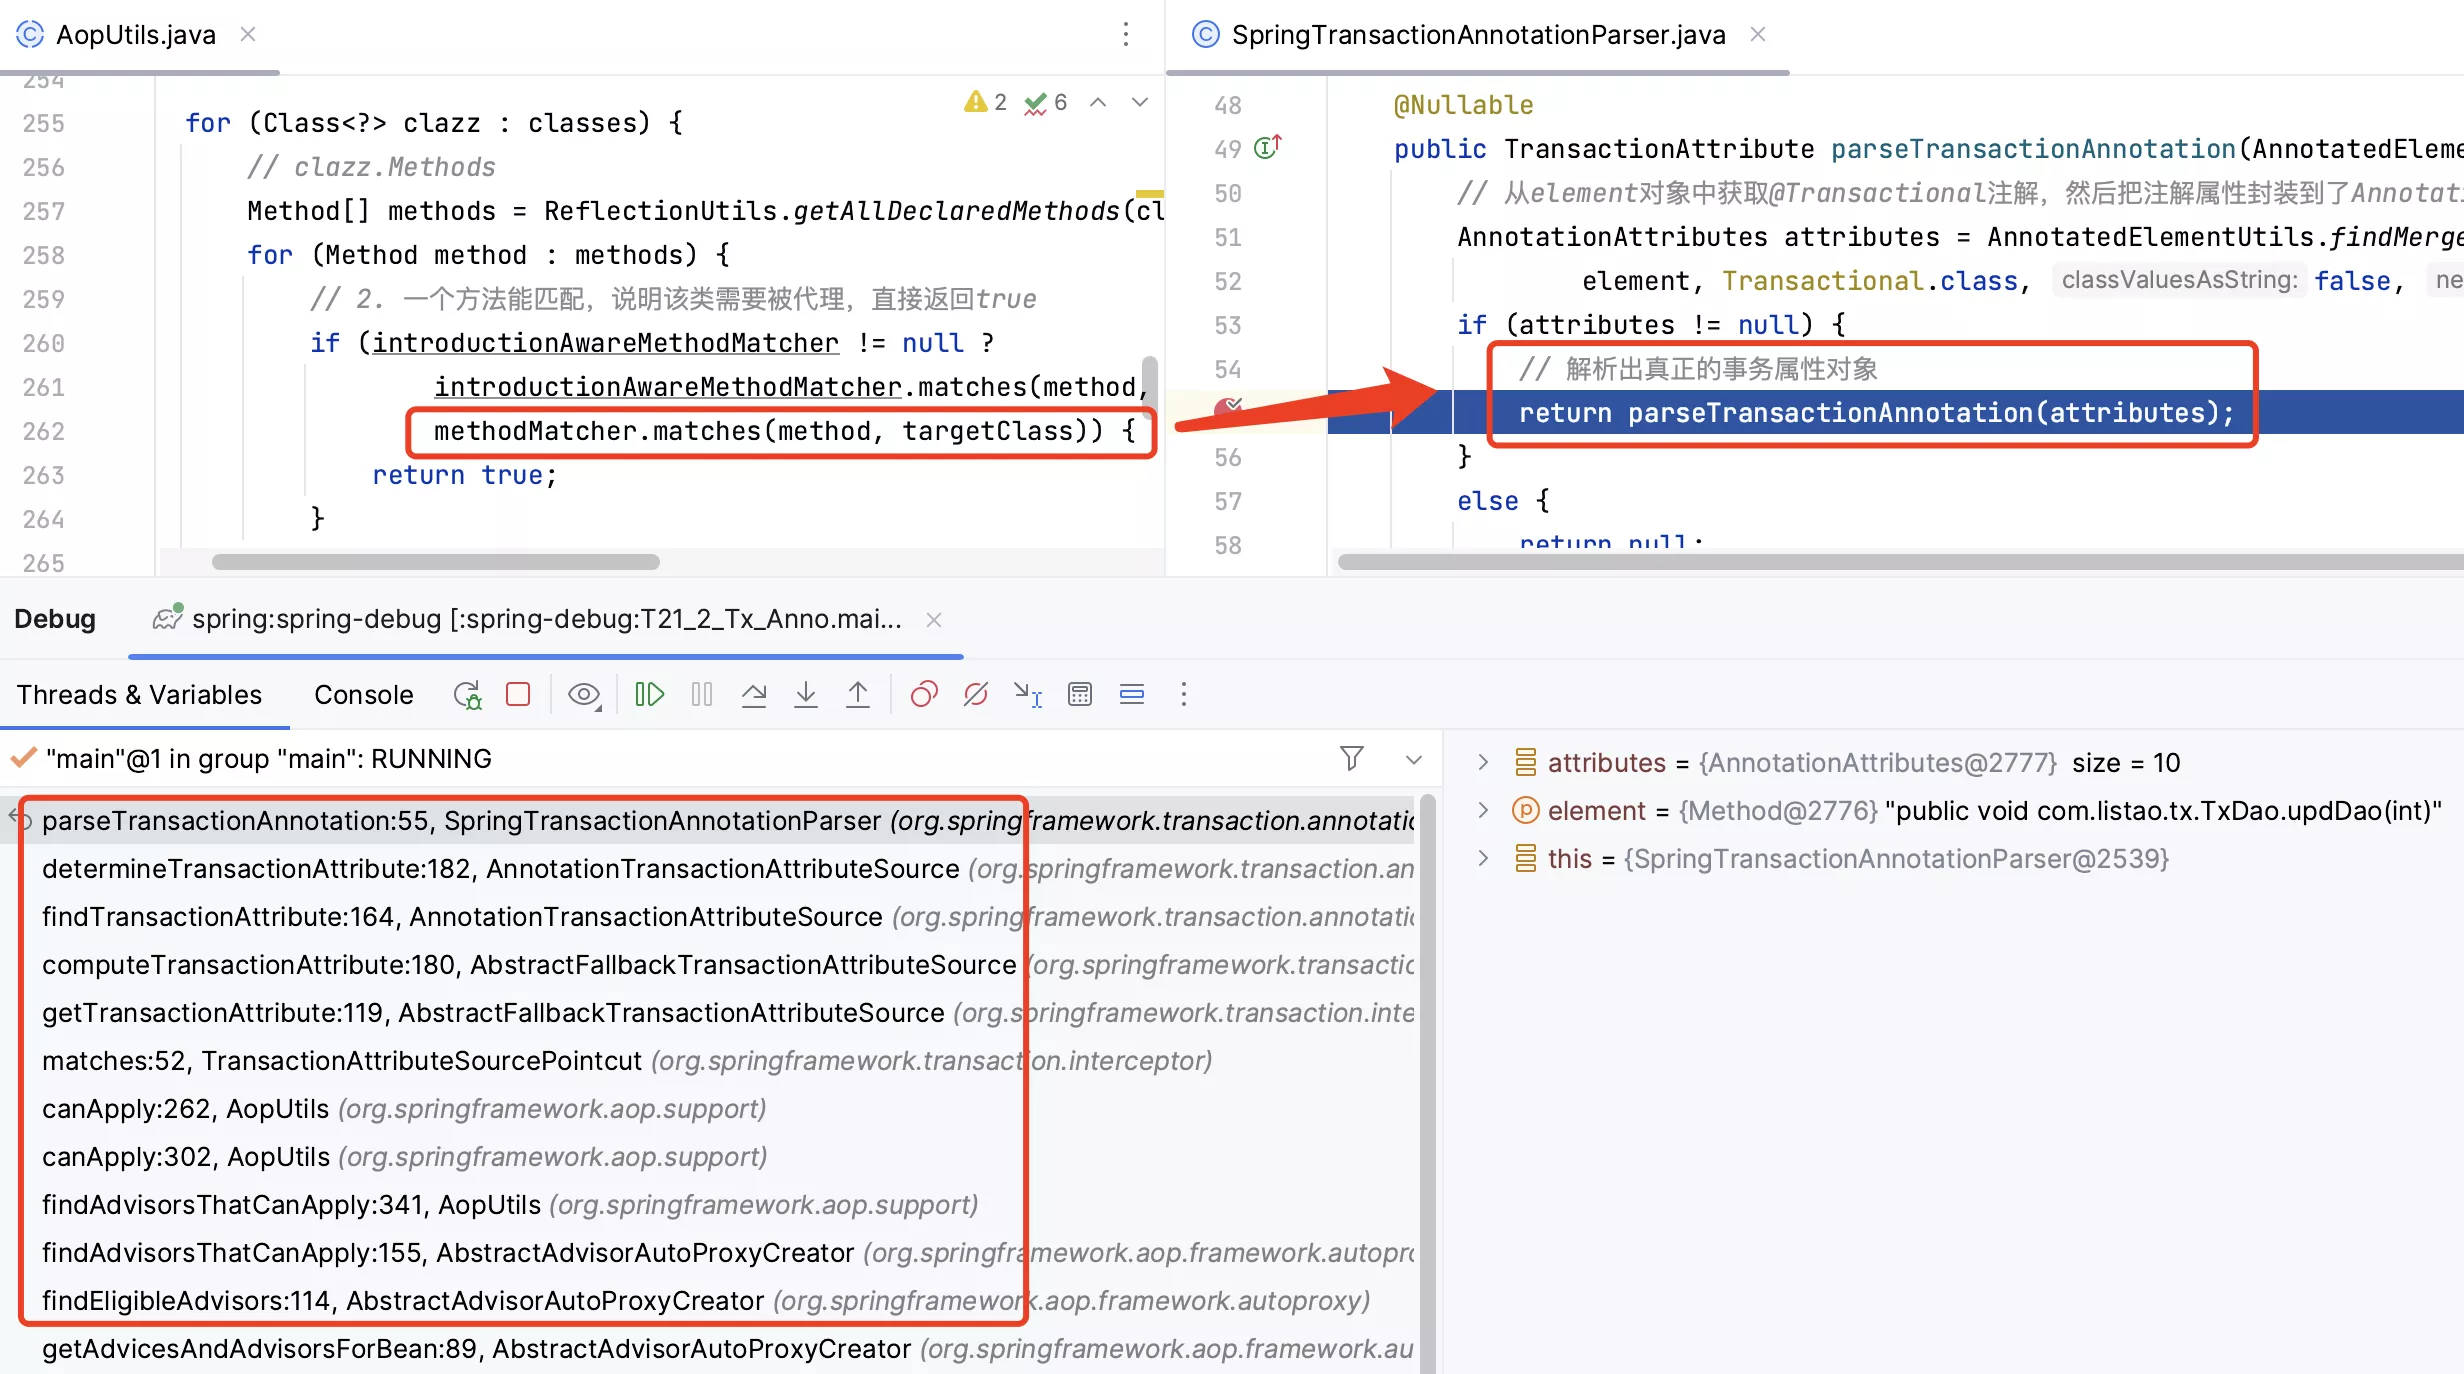2464x1374 pixels.
Task: Select frame findEligibleAdvisors:114
Action: [706, 1300]
